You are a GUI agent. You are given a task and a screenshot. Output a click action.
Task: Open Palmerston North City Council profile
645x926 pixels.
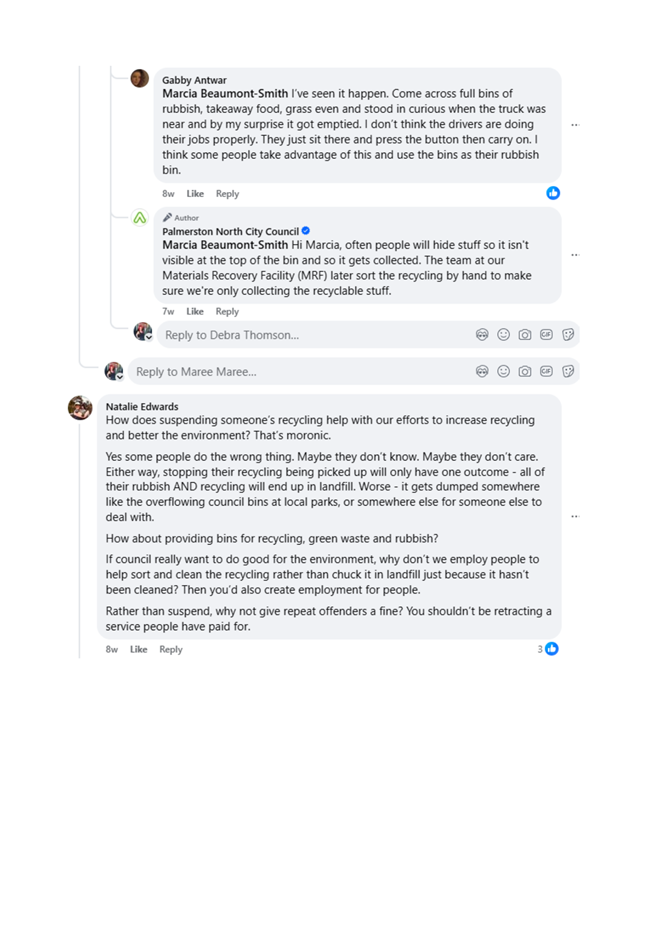point(230,232)
